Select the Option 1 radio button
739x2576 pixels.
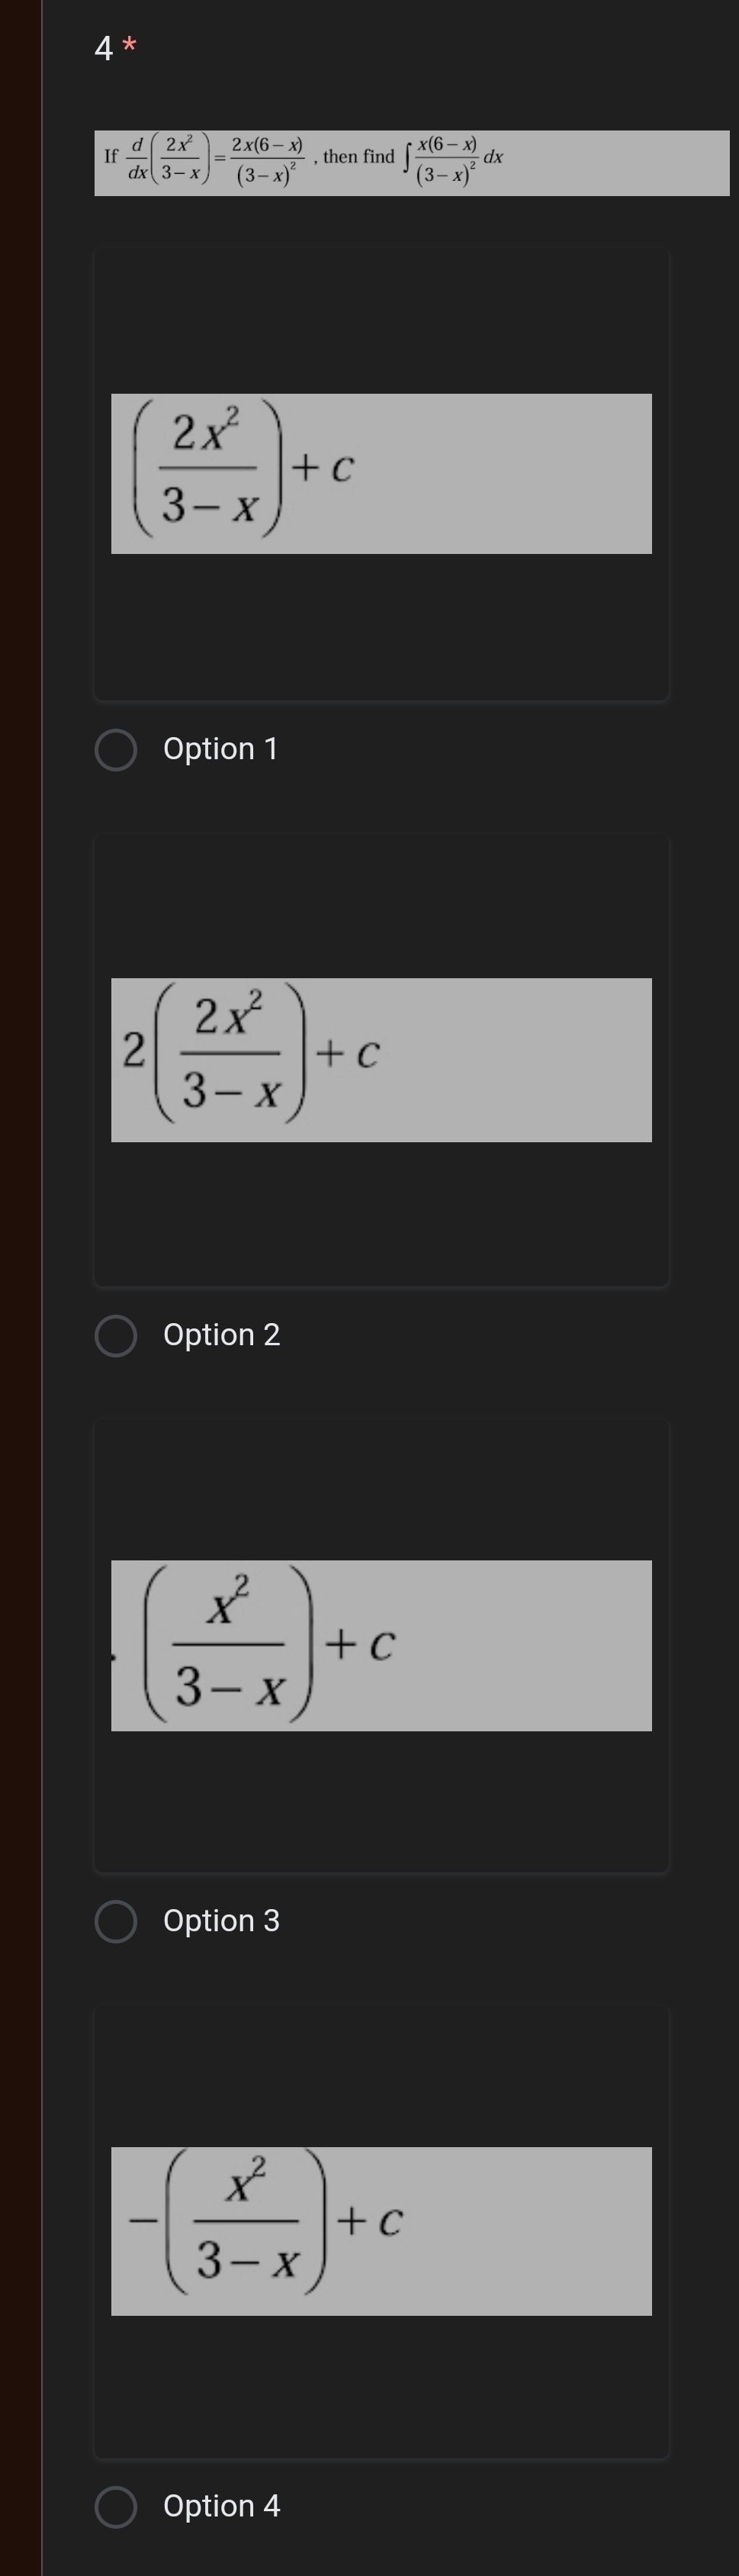click(x=116, y=750)
